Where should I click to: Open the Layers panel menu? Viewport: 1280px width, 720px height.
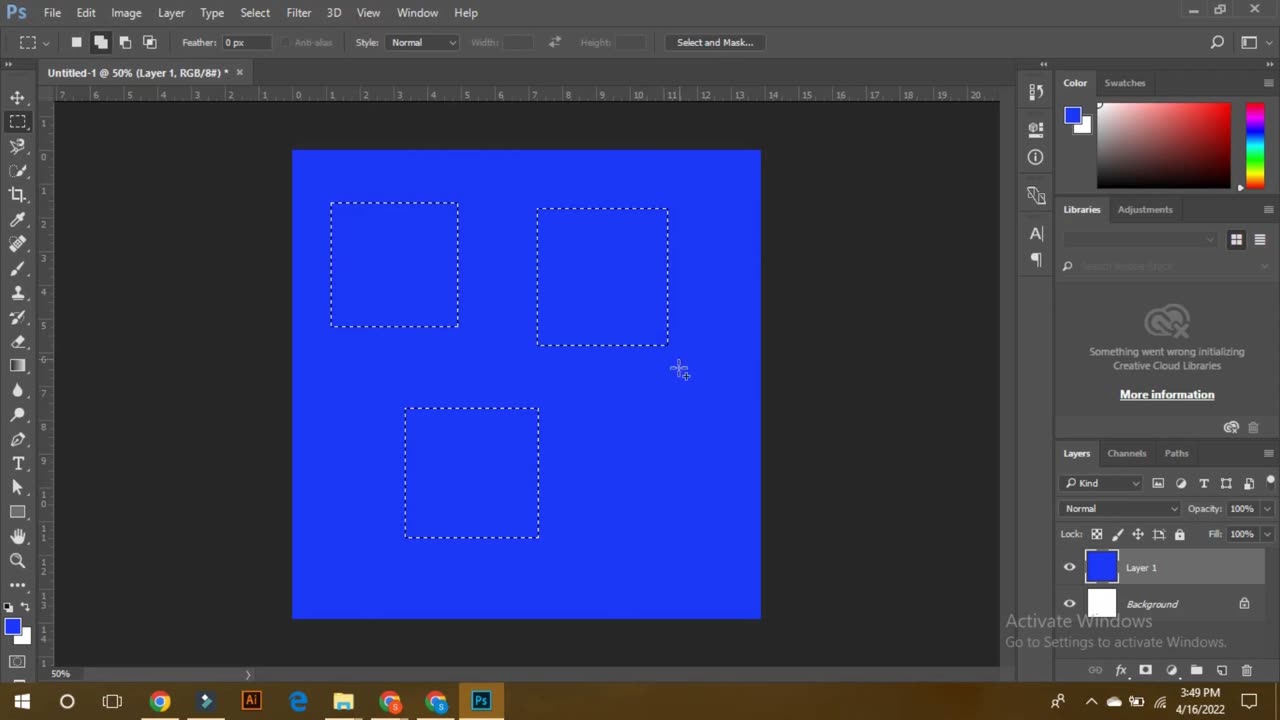(1269, 453)
